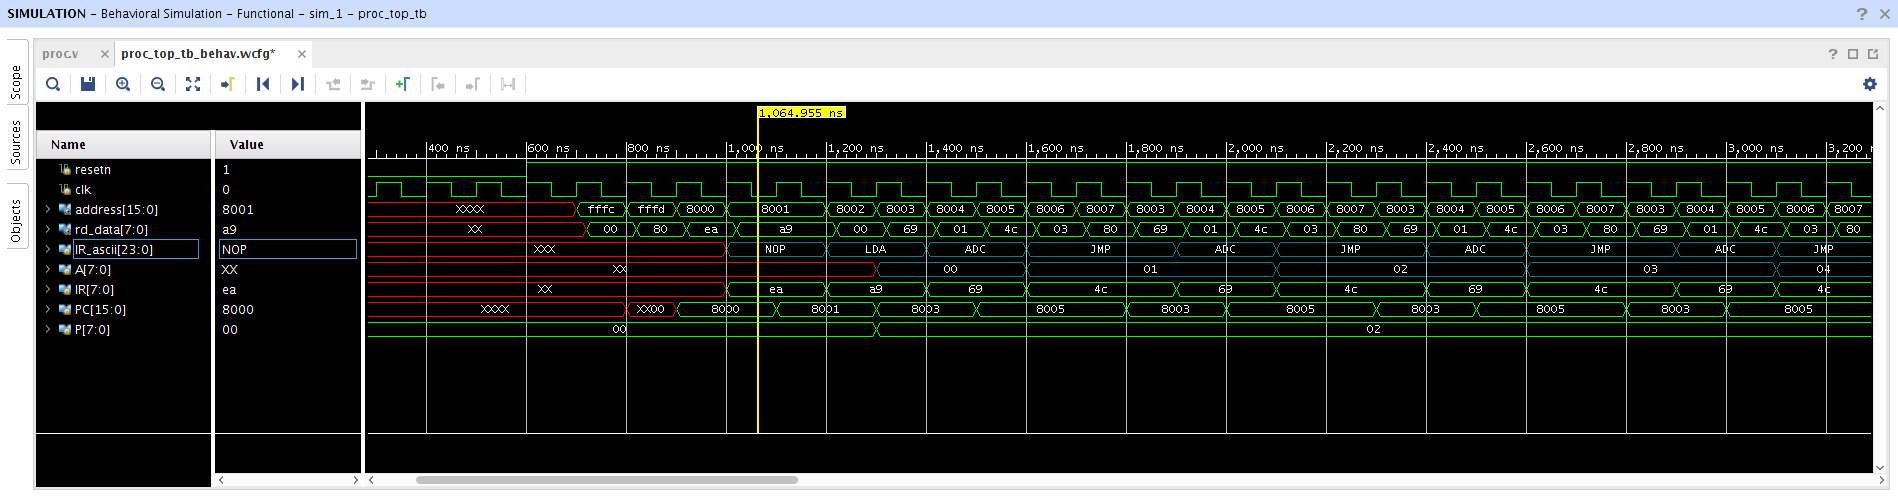The height and width of the screenshot is (498, 1898).
Task: Switch to the proc.v tab
Action: point(60,54)
